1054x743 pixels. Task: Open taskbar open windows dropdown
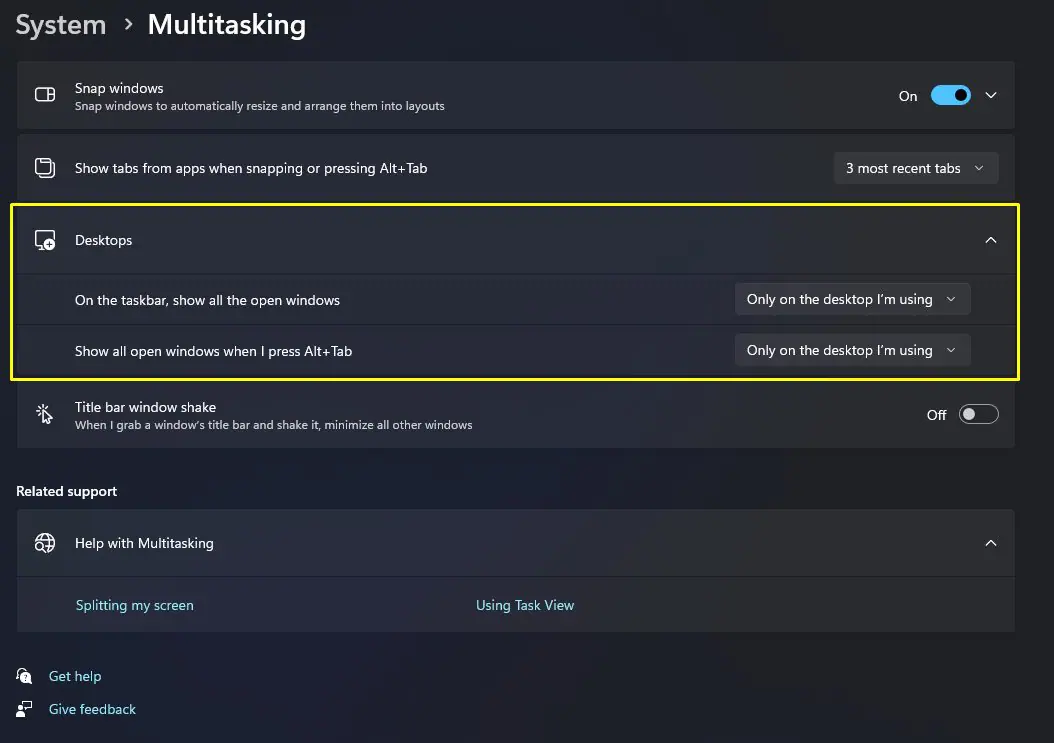852,299
